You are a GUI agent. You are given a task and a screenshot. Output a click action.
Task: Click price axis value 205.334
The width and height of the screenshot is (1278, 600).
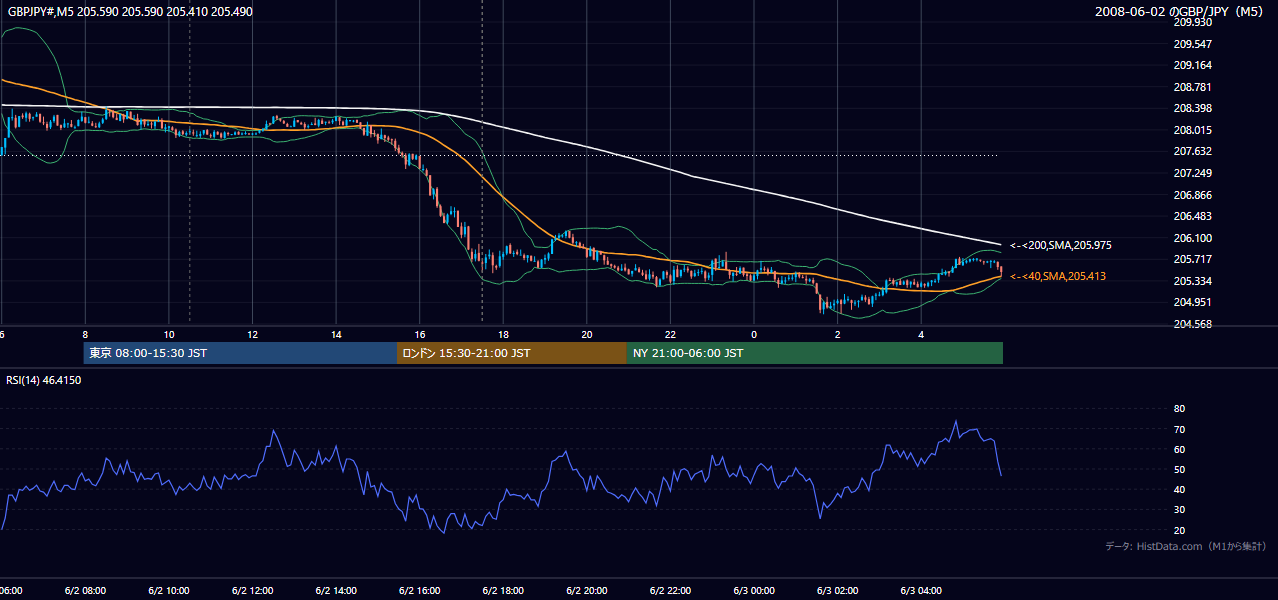1192,281
